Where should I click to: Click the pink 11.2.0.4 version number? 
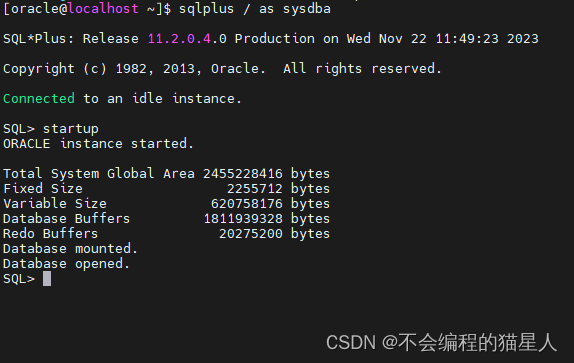pos(179,38)
